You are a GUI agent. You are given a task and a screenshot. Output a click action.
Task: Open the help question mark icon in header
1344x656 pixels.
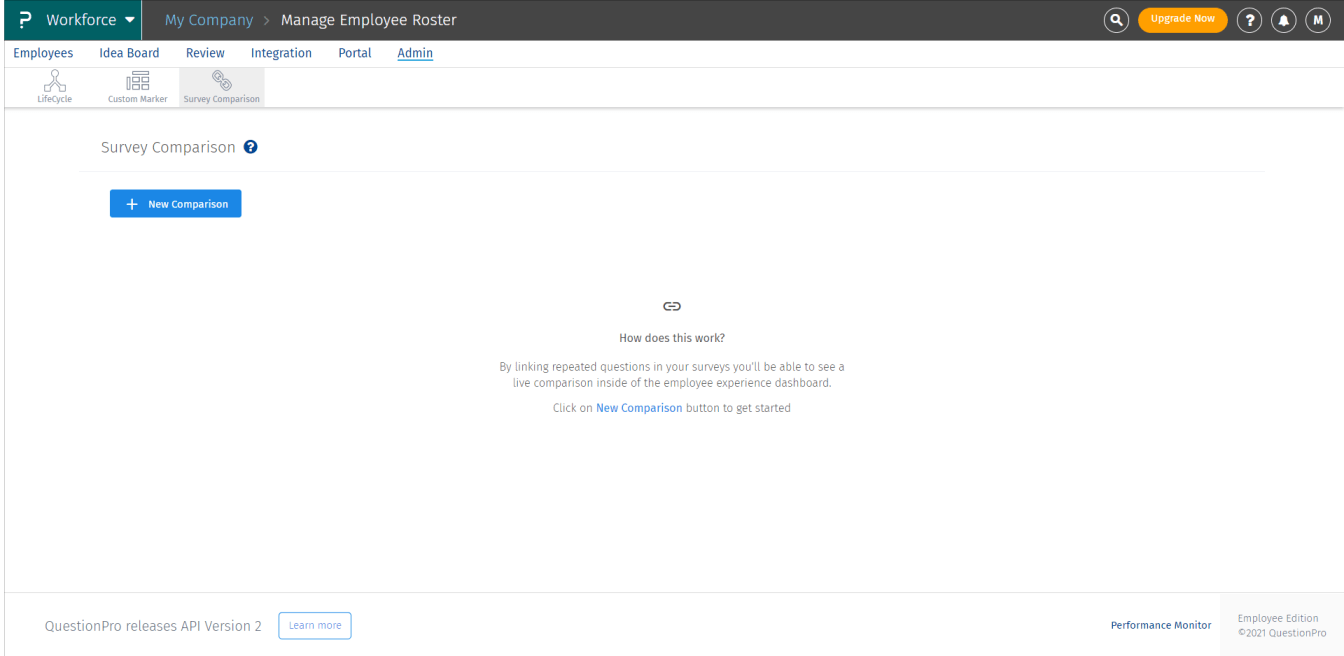point(1249,19)
